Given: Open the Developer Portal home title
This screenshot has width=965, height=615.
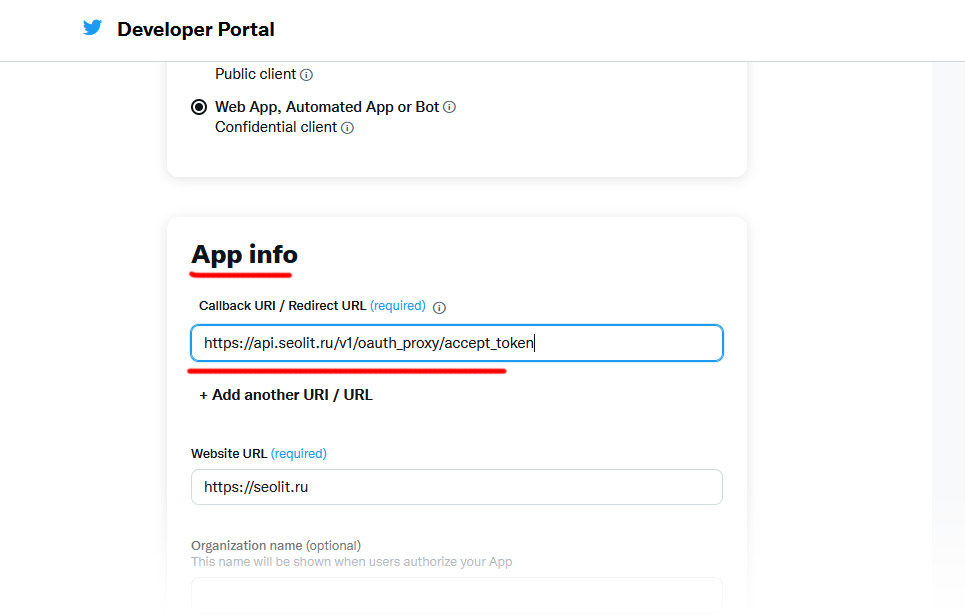Looking at the screenshot, I should coord(196,30).
